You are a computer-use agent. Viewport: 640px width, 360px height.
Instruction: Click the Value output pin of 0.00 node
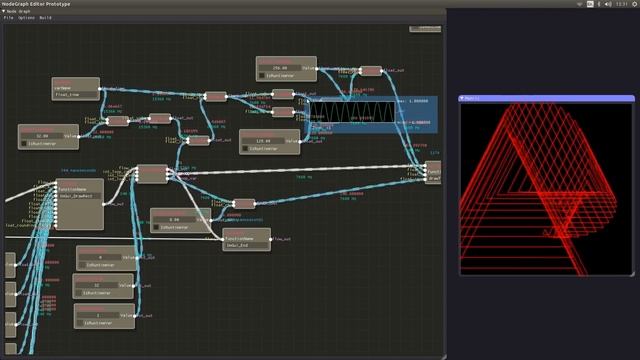coord(211,220)
